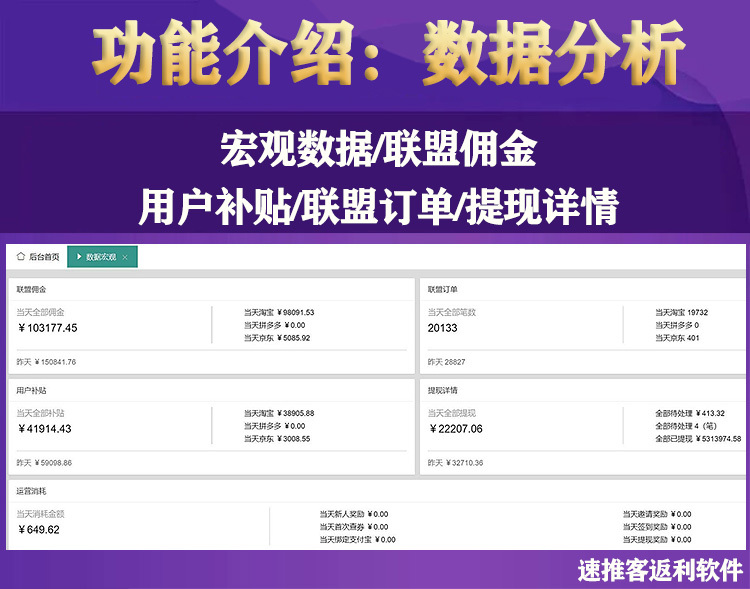Click 当天淘宝 19732 orders entry
This screenshot has width=750, height=589.
pos(682,312)
